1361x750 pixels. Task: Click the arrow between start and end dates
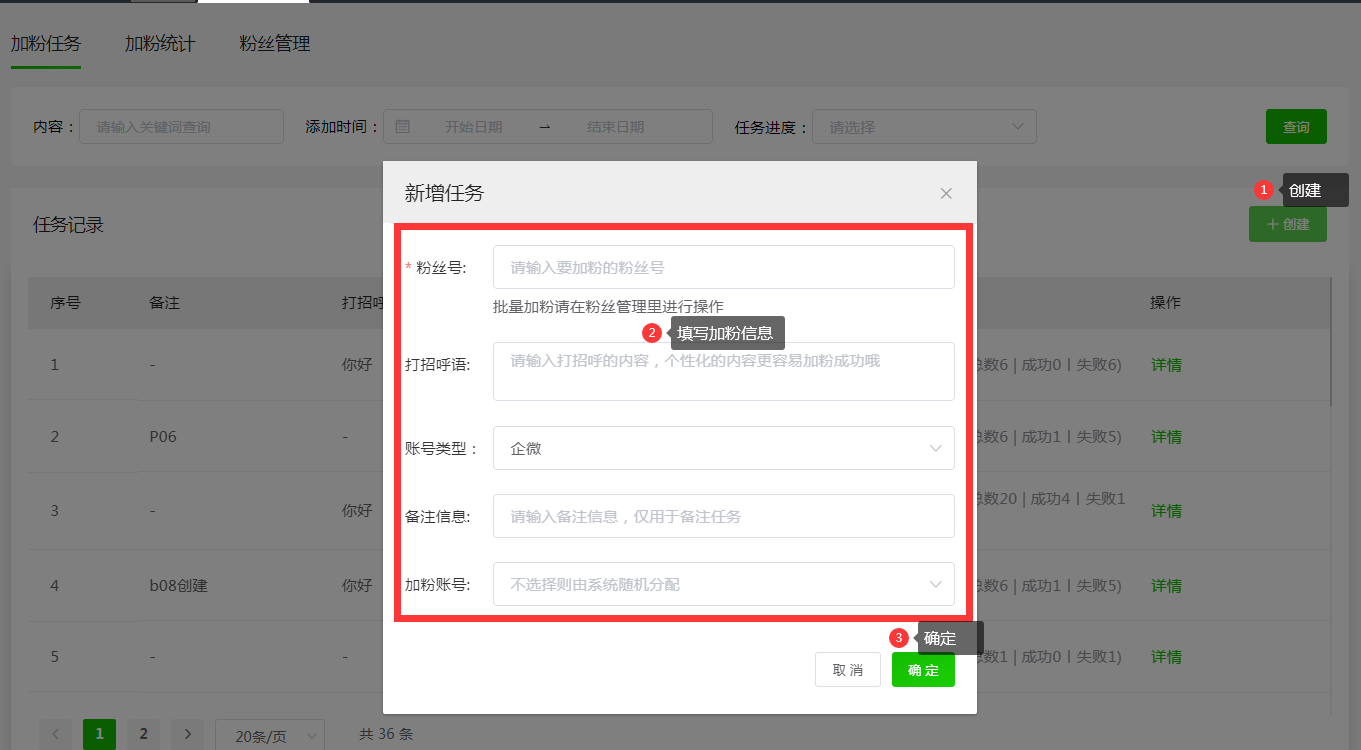pos(545,127)
